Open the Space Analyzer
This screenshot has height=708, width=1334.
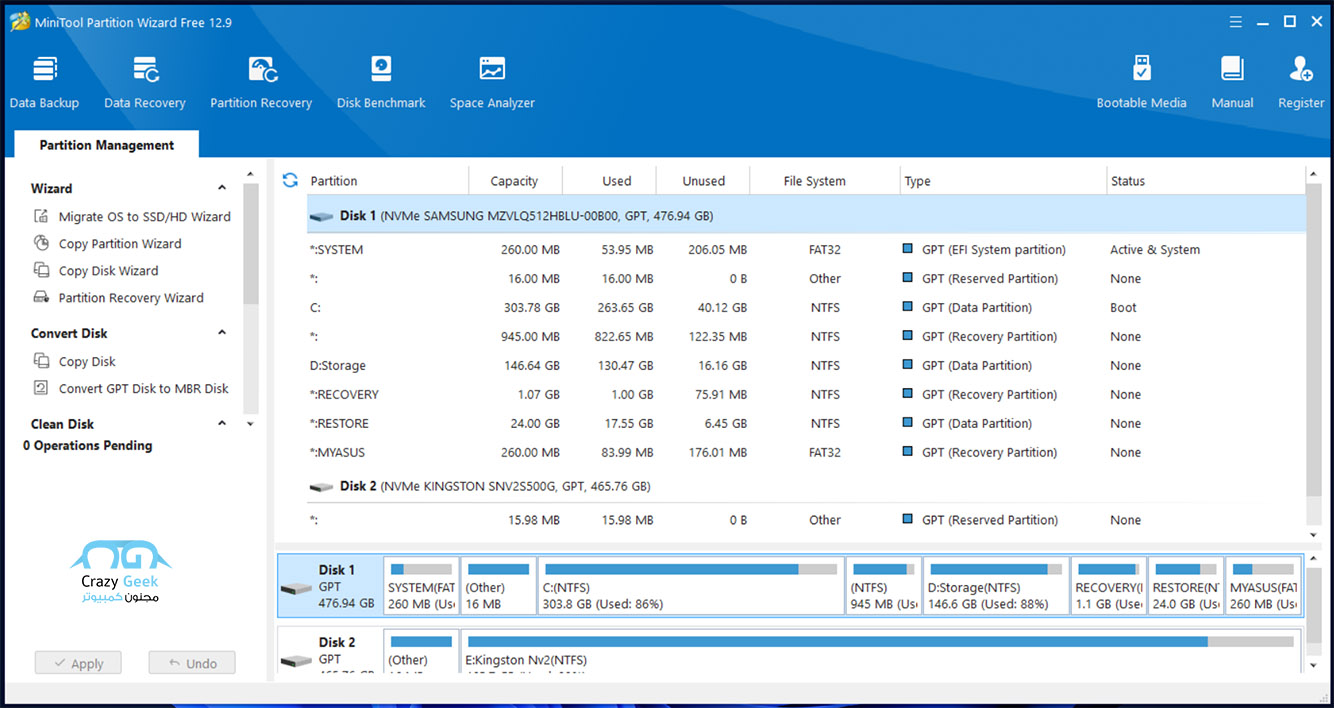[x=491, y=78]
